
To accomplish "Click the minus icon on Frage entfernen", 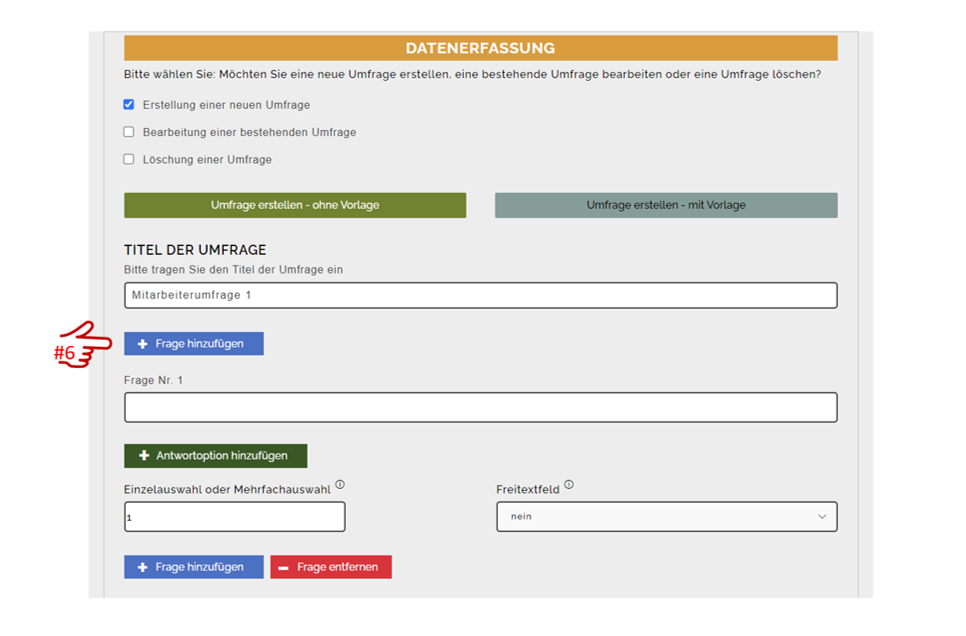I will (283, 568).
